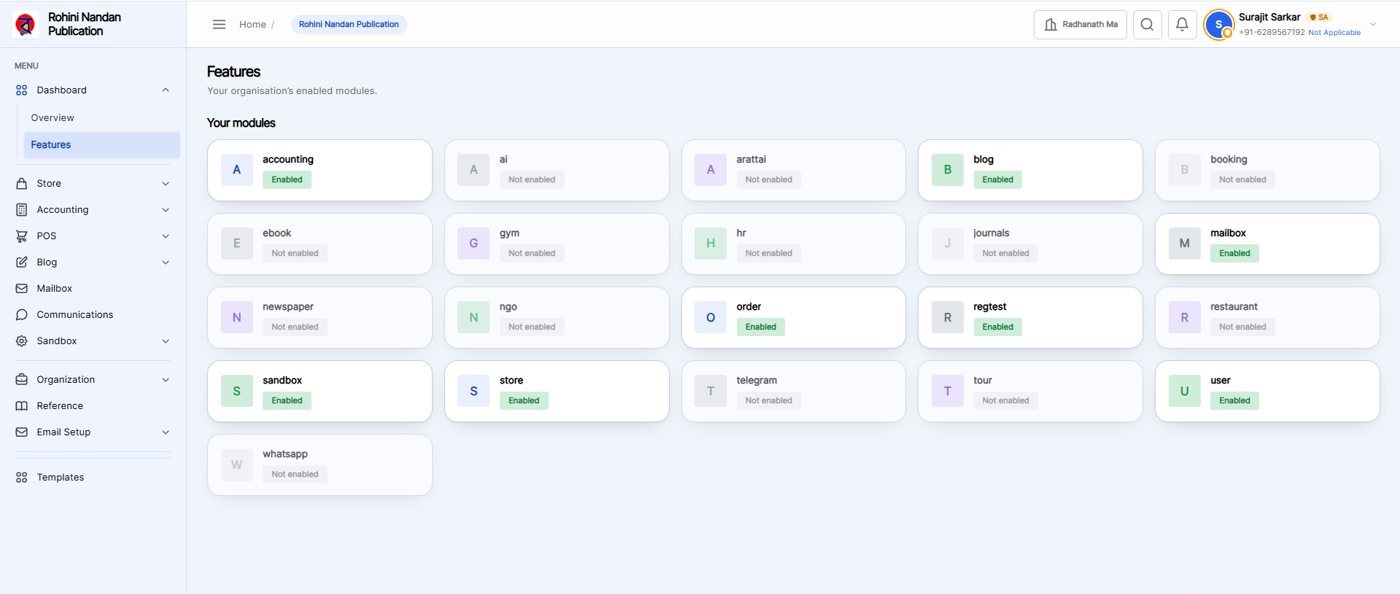The width and height of the screenshot is (1400, 594).
Task: Expand the Store menu chevron
Action: [x=165, y=184]
